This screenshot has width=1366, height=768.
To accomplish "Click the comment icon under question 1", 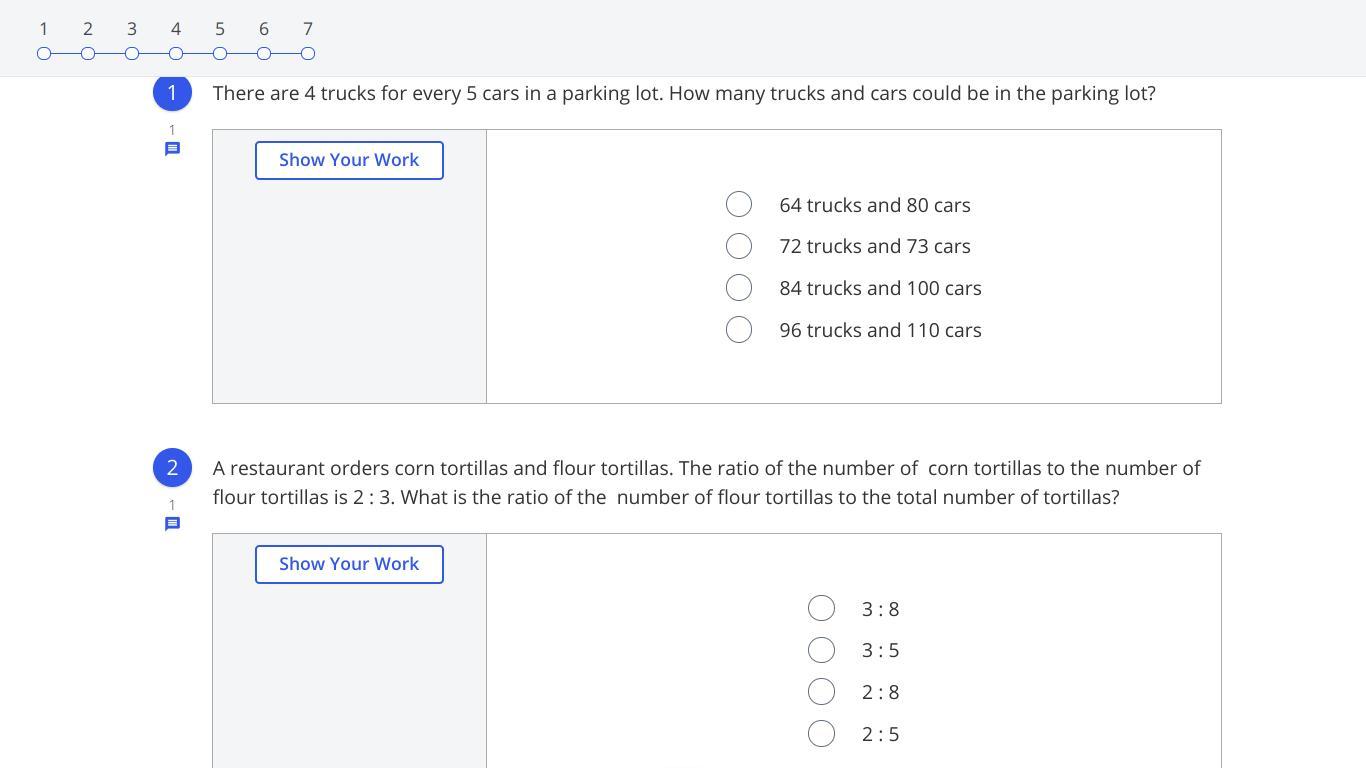I will tap(172, 149).
